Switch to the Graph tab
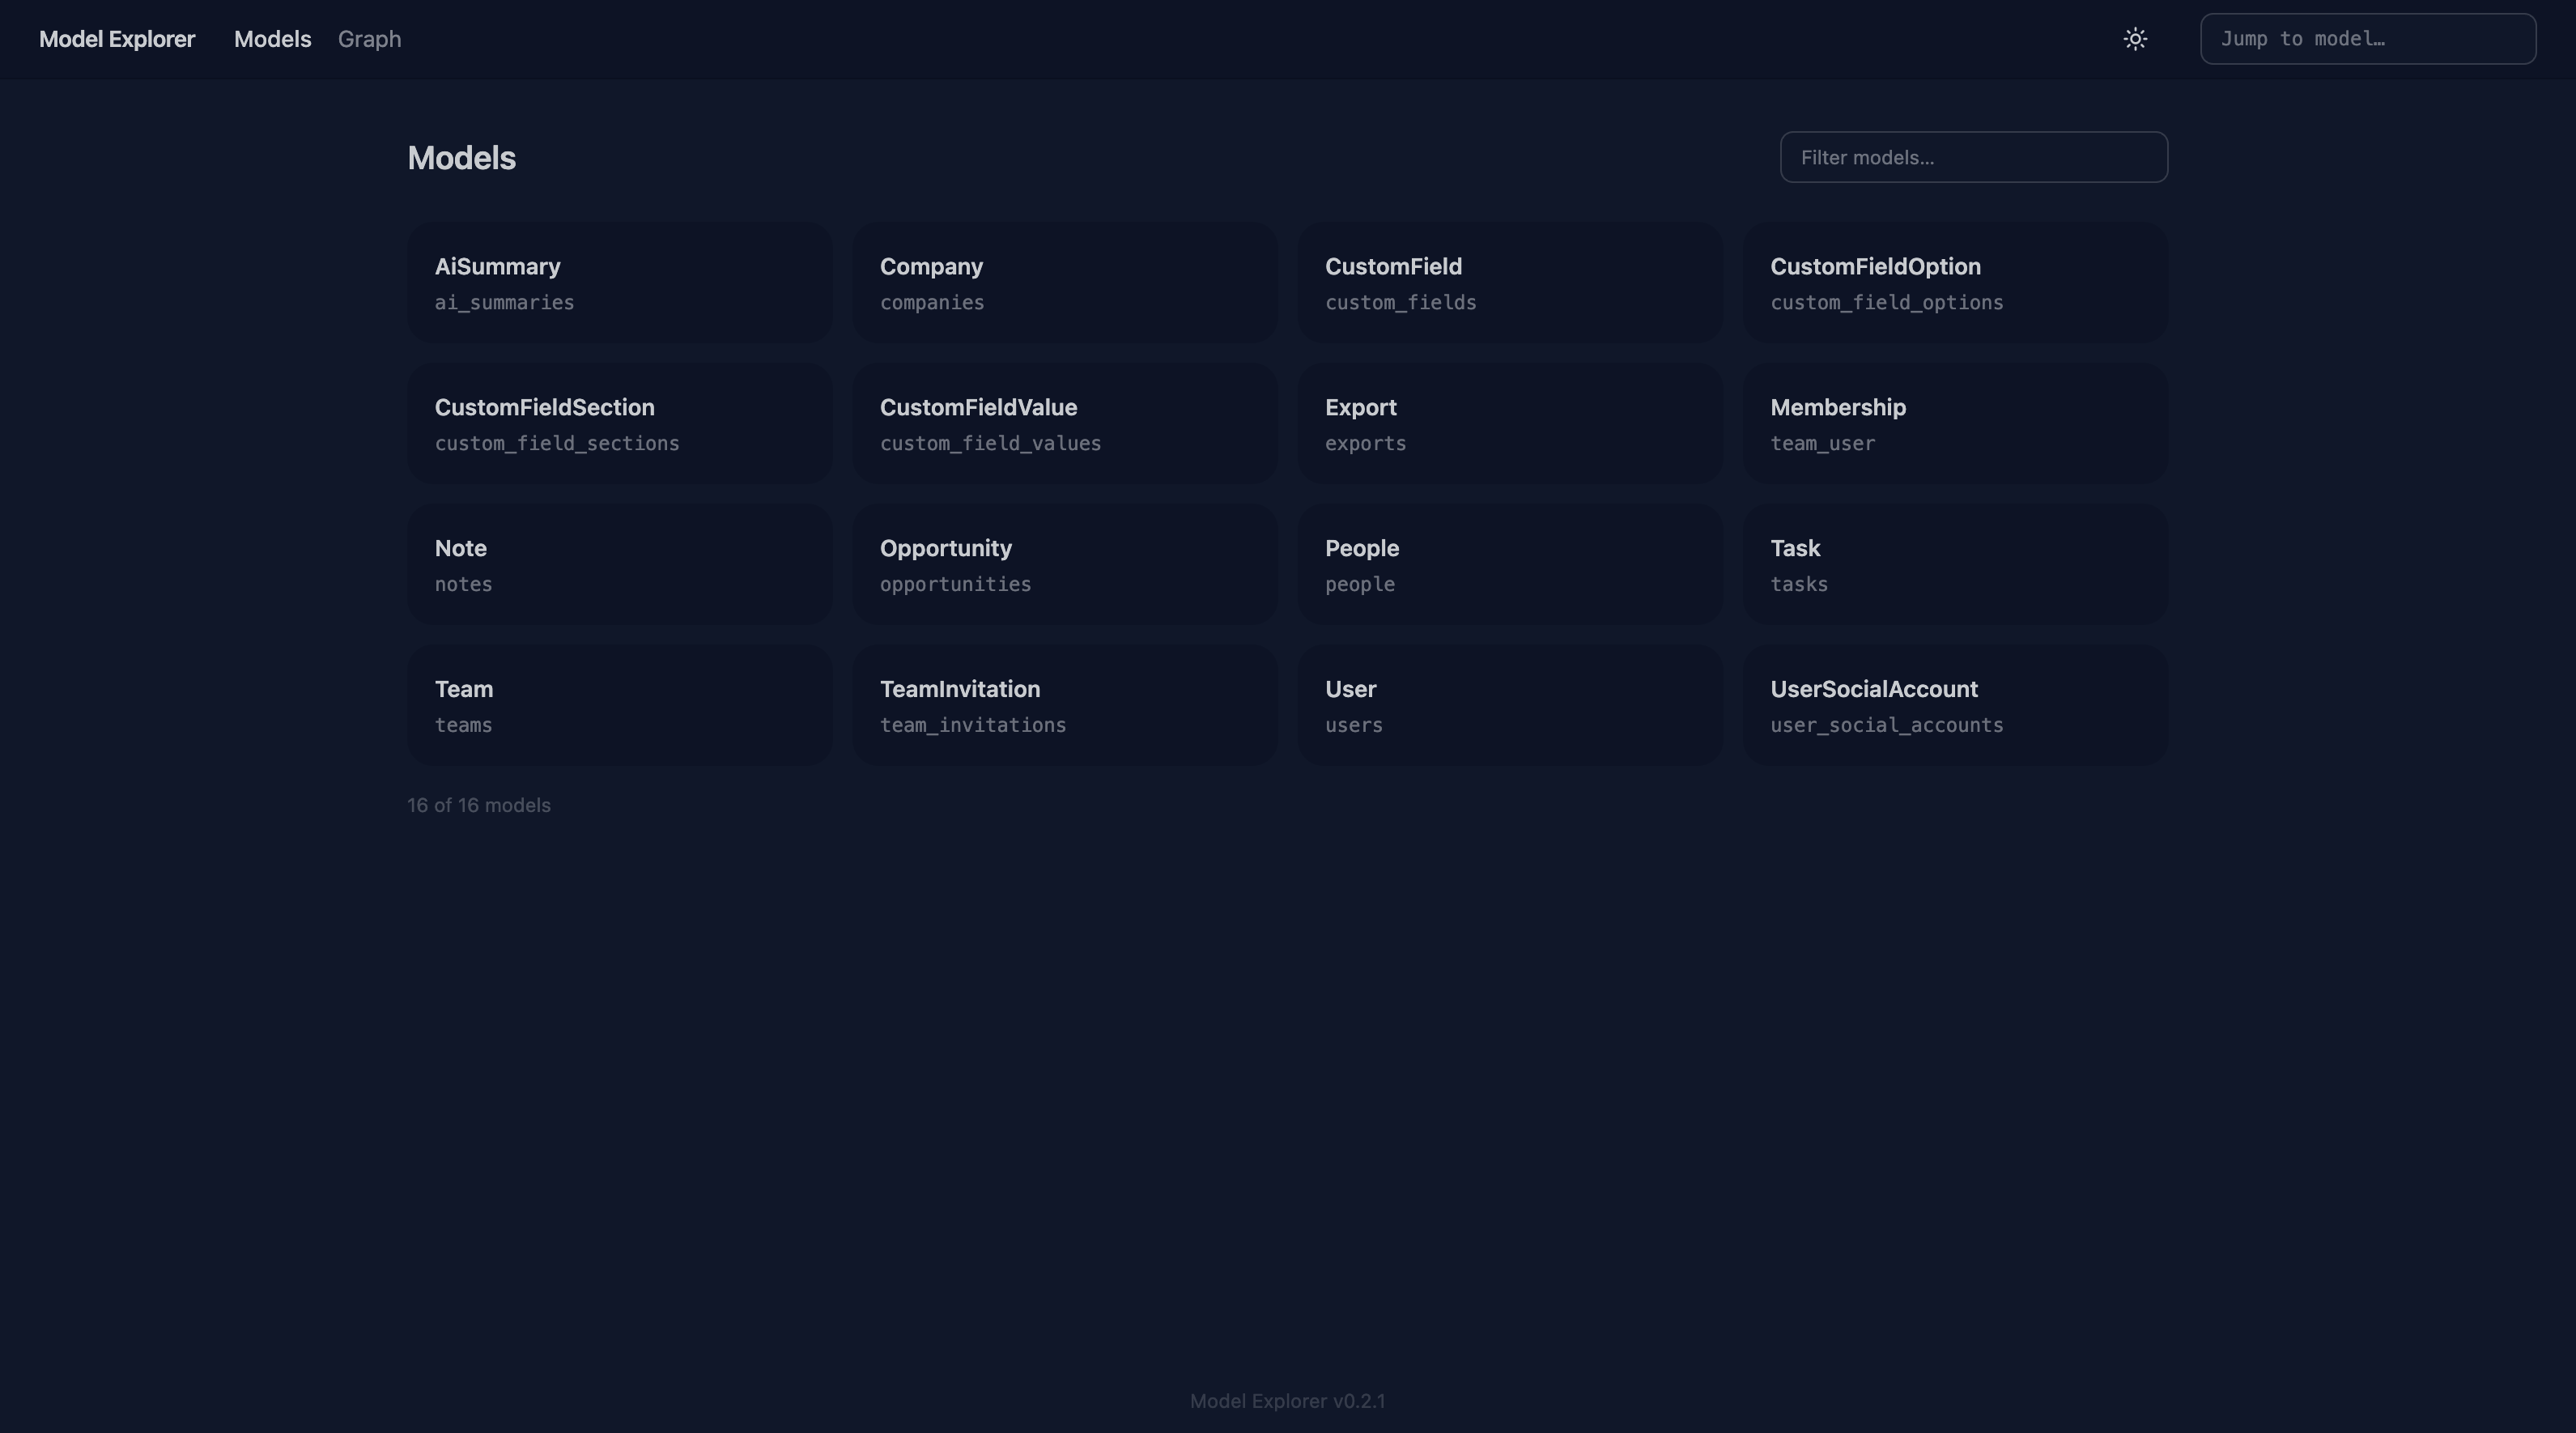Image resolution: width=2576 pixels, height=1433 pixels. click(369, 39)
